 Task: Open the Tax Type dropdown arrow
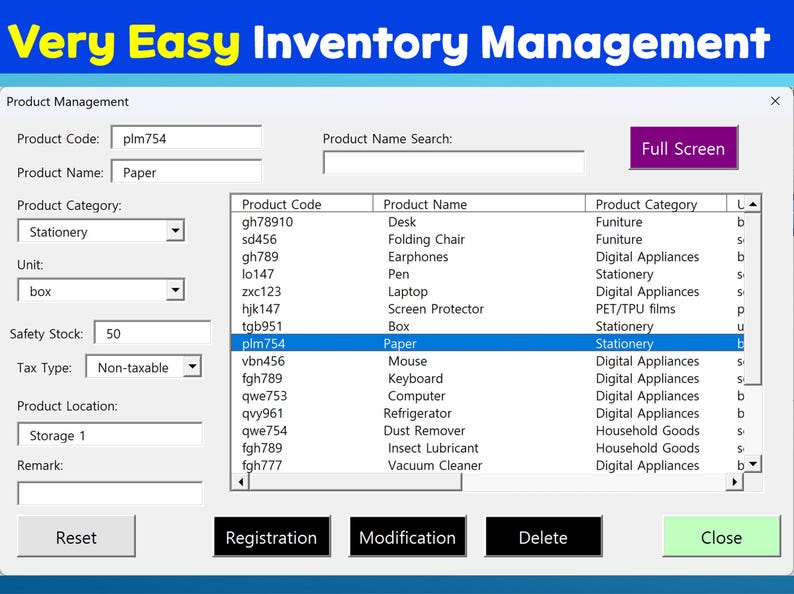[192, 367]
